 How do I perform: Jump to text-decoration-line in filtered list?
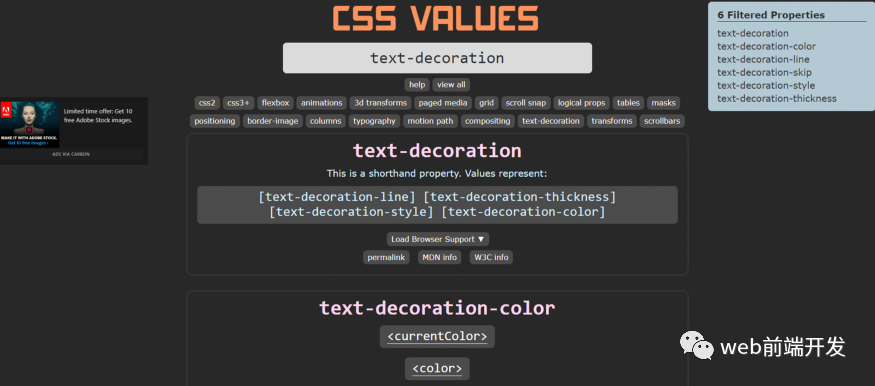pyautogui.click(x=763, y=59)
